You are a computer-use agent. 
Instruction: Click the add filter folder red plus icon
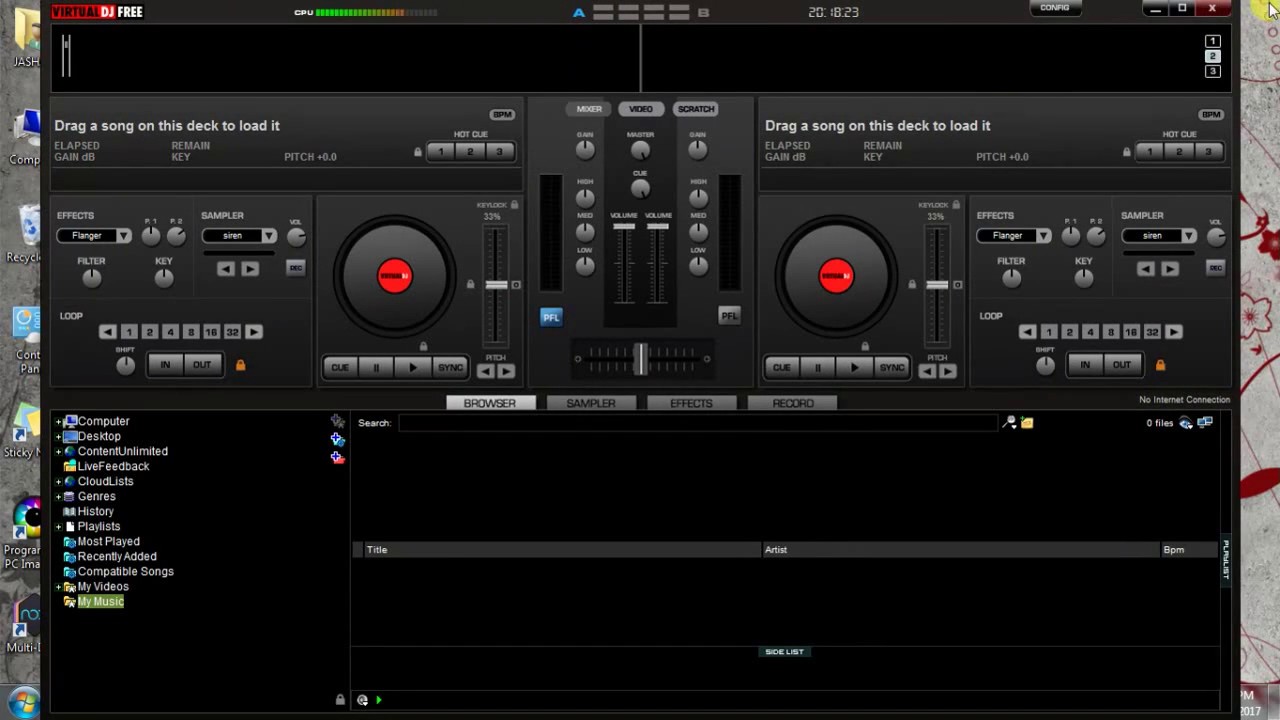point(338,457)
